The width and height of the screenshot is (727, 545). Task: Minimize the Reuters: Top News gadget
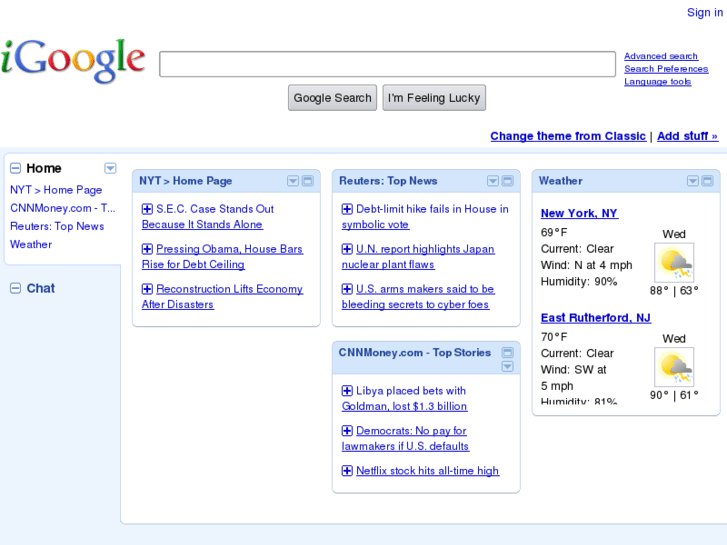pyautogui.click(x=508, y=181)
